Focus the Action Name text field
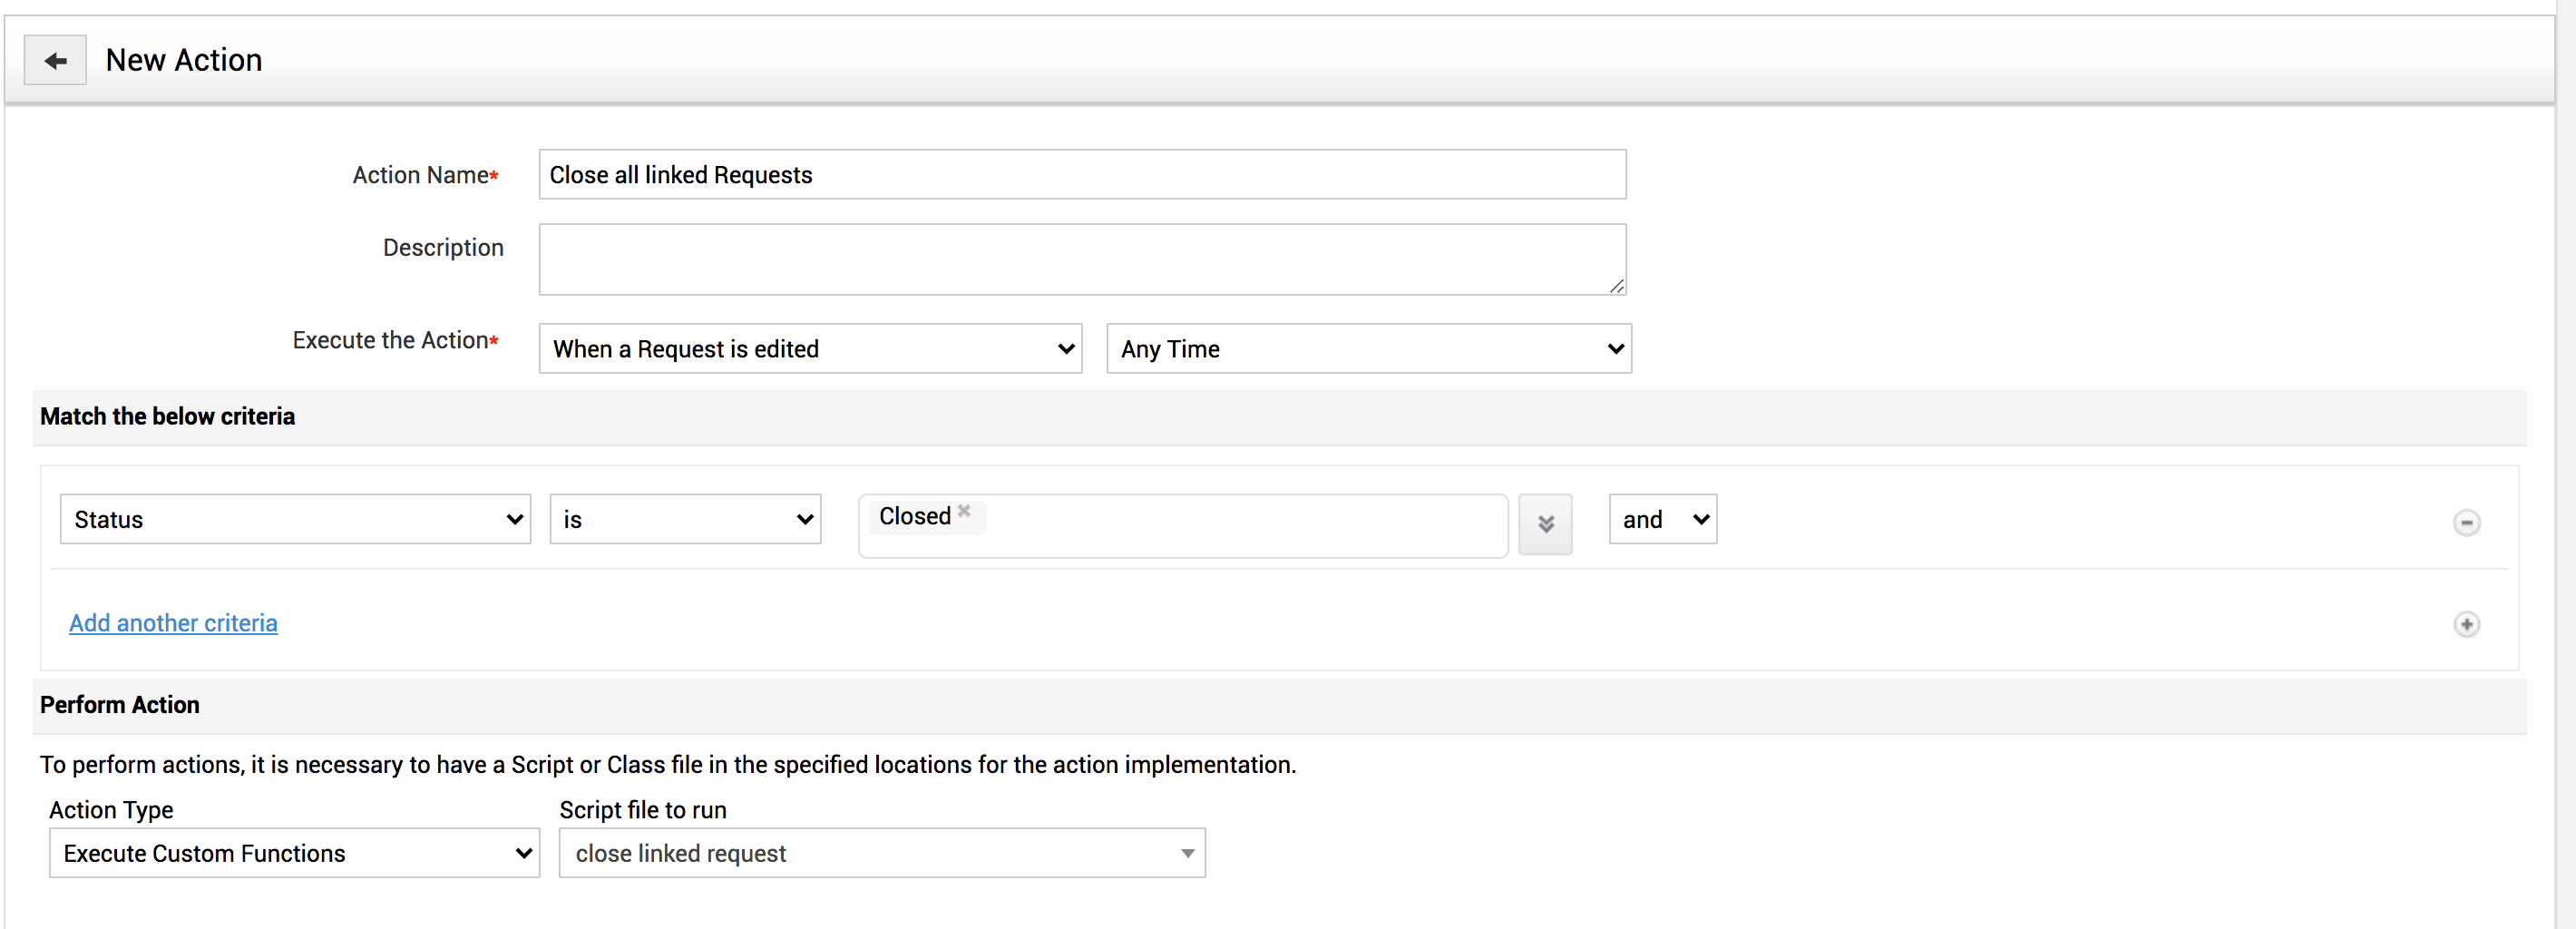 (1082, 175)
